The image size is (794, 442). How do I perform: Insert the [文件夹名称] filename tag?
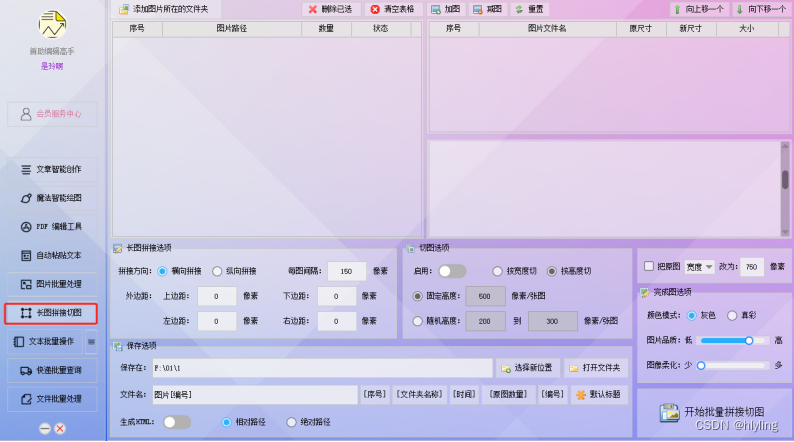click(x=419, y=394)
